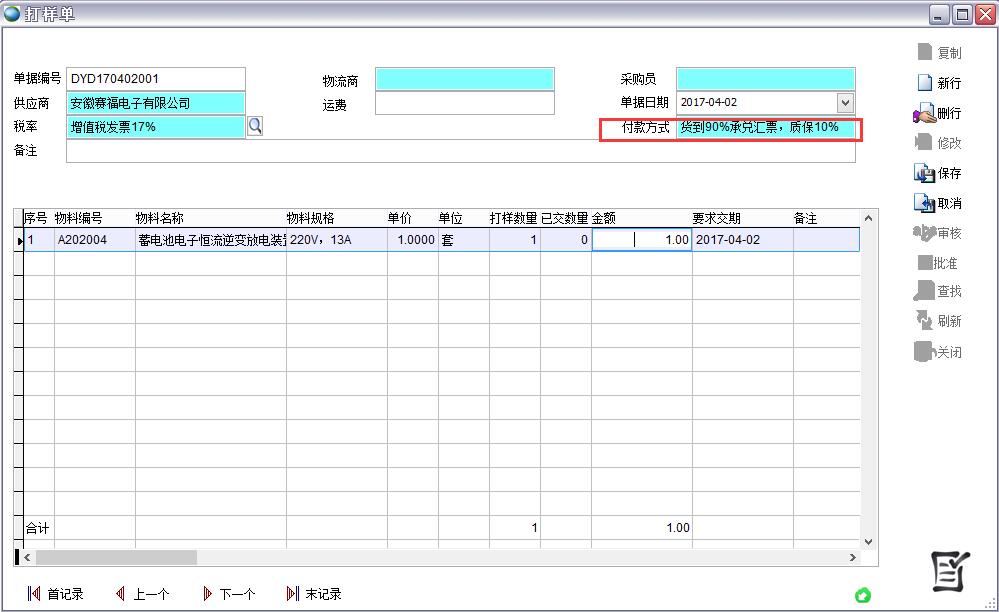999x612 pixels.
Task: Click the document edit icon in bottom corner
Action: tap(950, 573)
